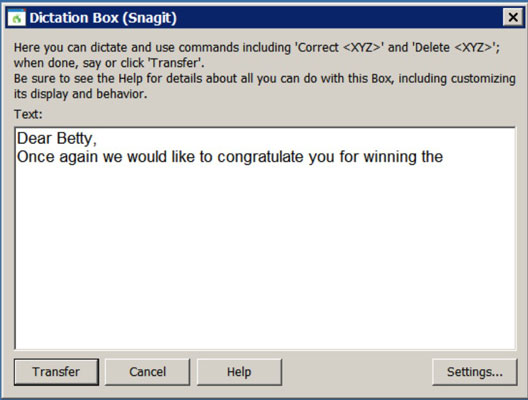Screen dimensions: 528x400
Task: Click the word "Once" in the text
Action: click(x=36, y=157)
